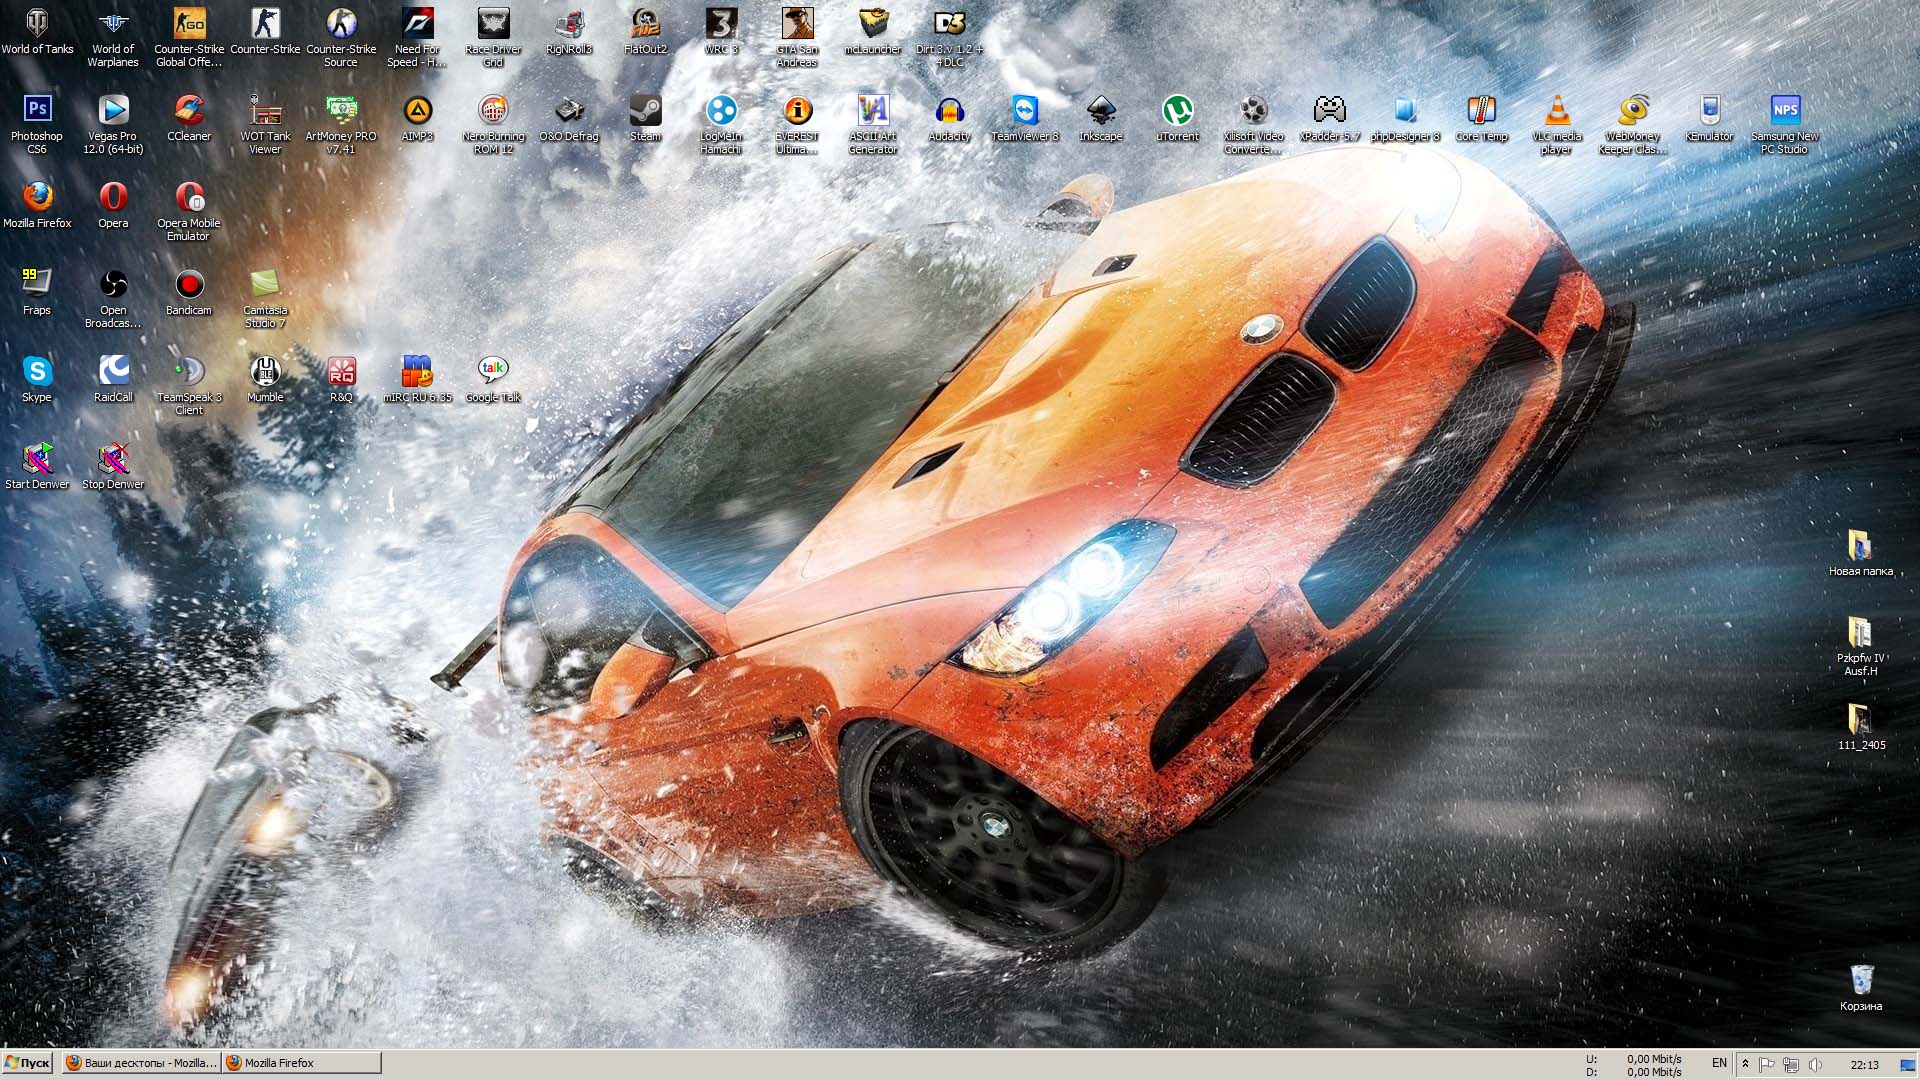Image resolution: width=1920 pixels, height=1080 pixels.
Task: Switch to Ваши десктопы Firefox taskbar window
Action: click(x=140, y=1063)
